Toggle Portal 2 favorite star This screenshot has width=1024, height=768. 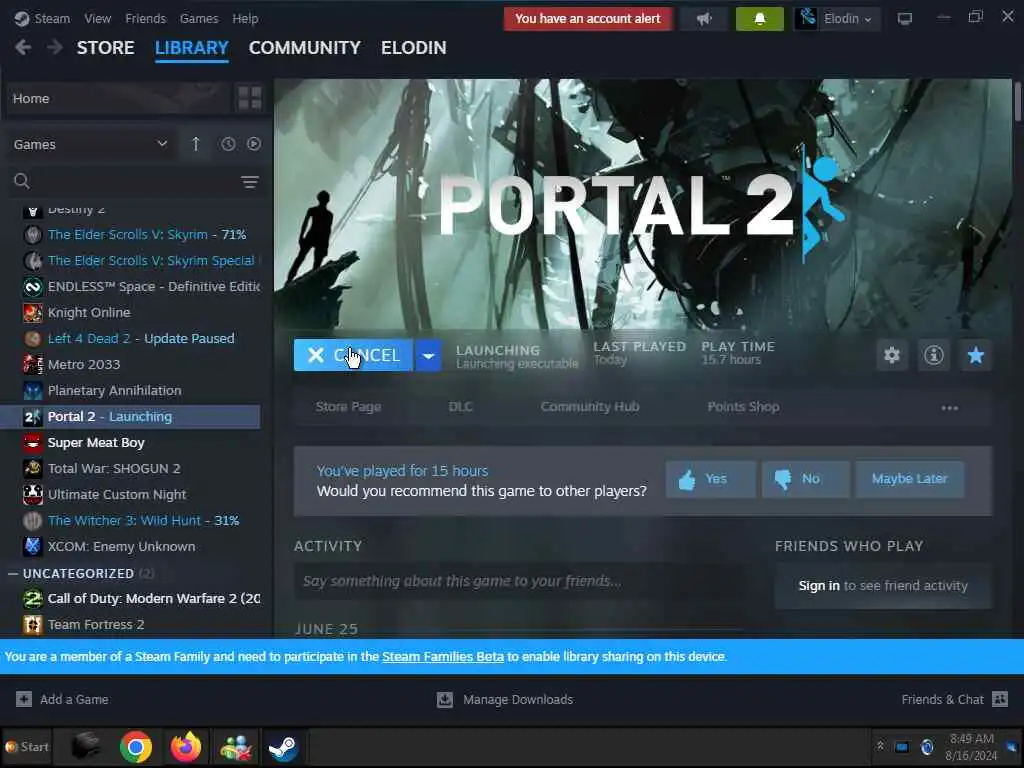click(976, 355)
